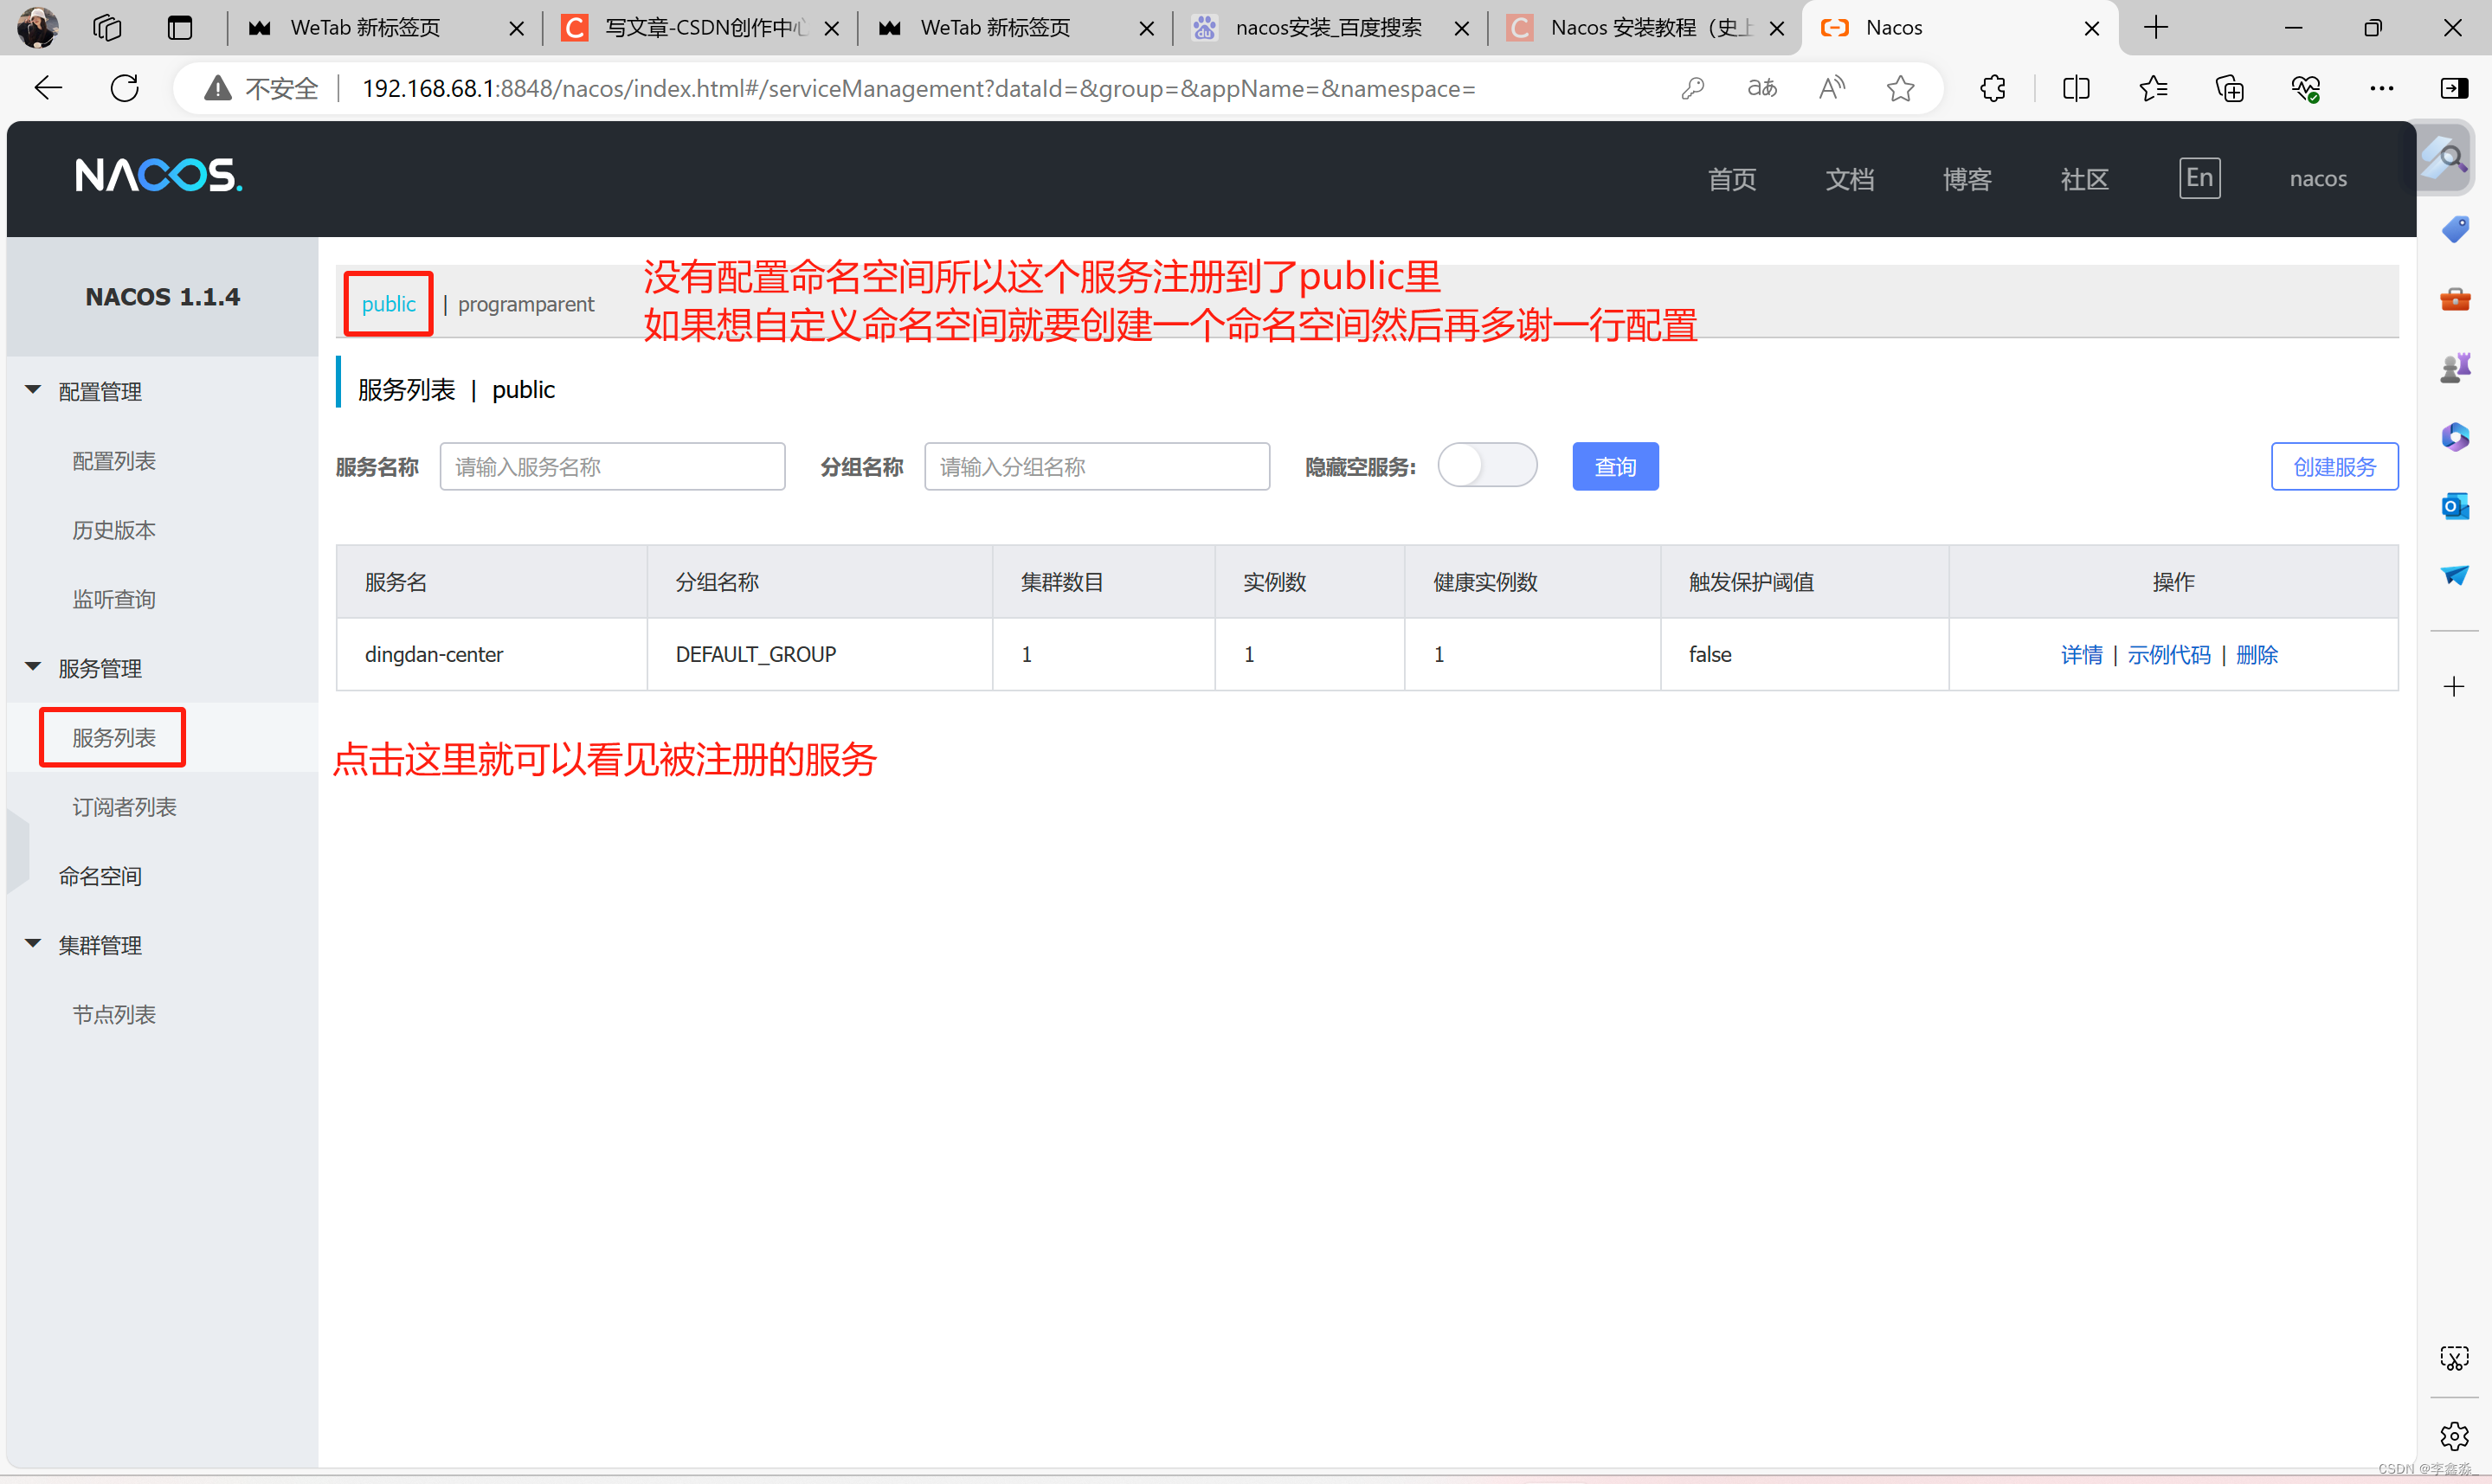The width and height of the screenshot is (2492, 1484).
Task: Open Shopping in the Edge sidebar
Action: 2455,228
